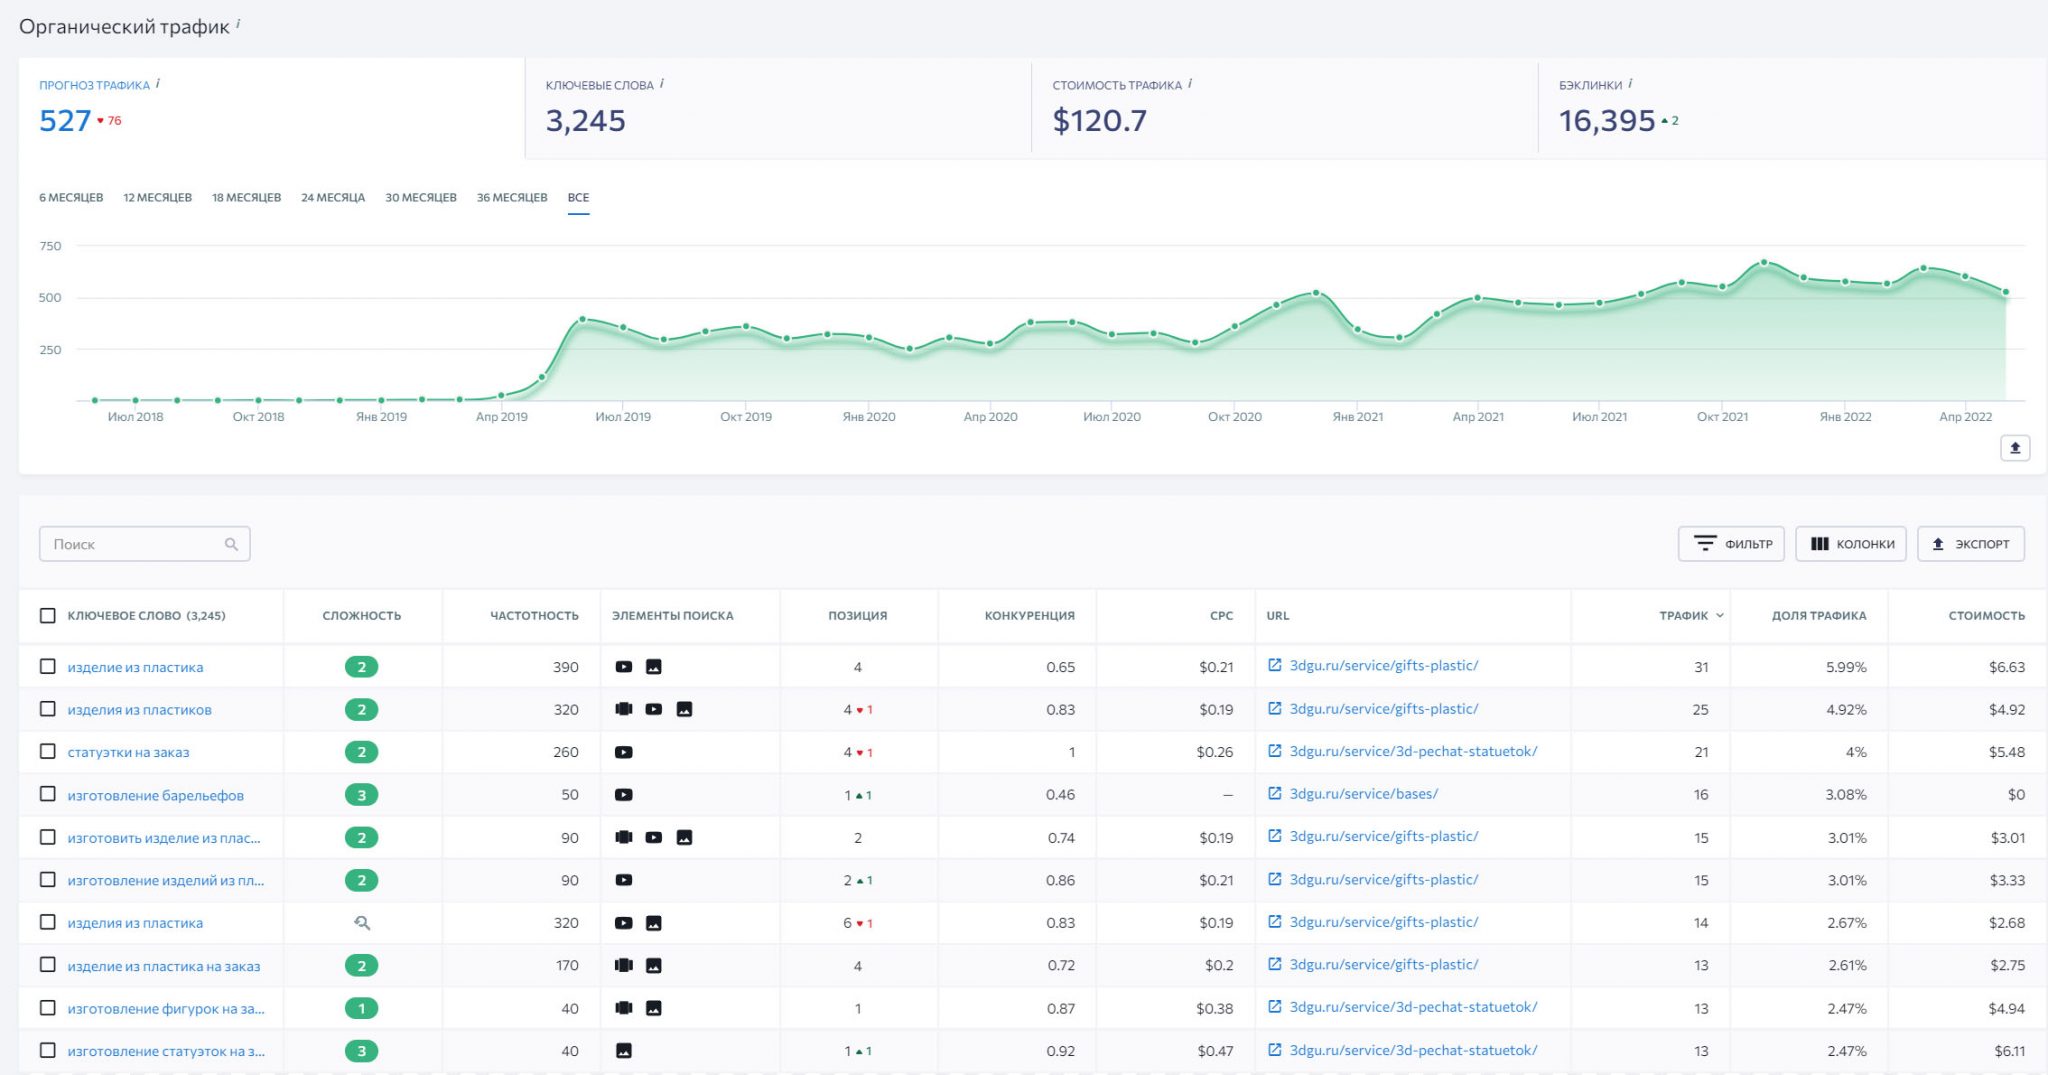Viewport: 2048px width, 1075px height.
Task: Click the image SERP icon in "изготовление статуэток" row
Action: (x=625, y=1051)
